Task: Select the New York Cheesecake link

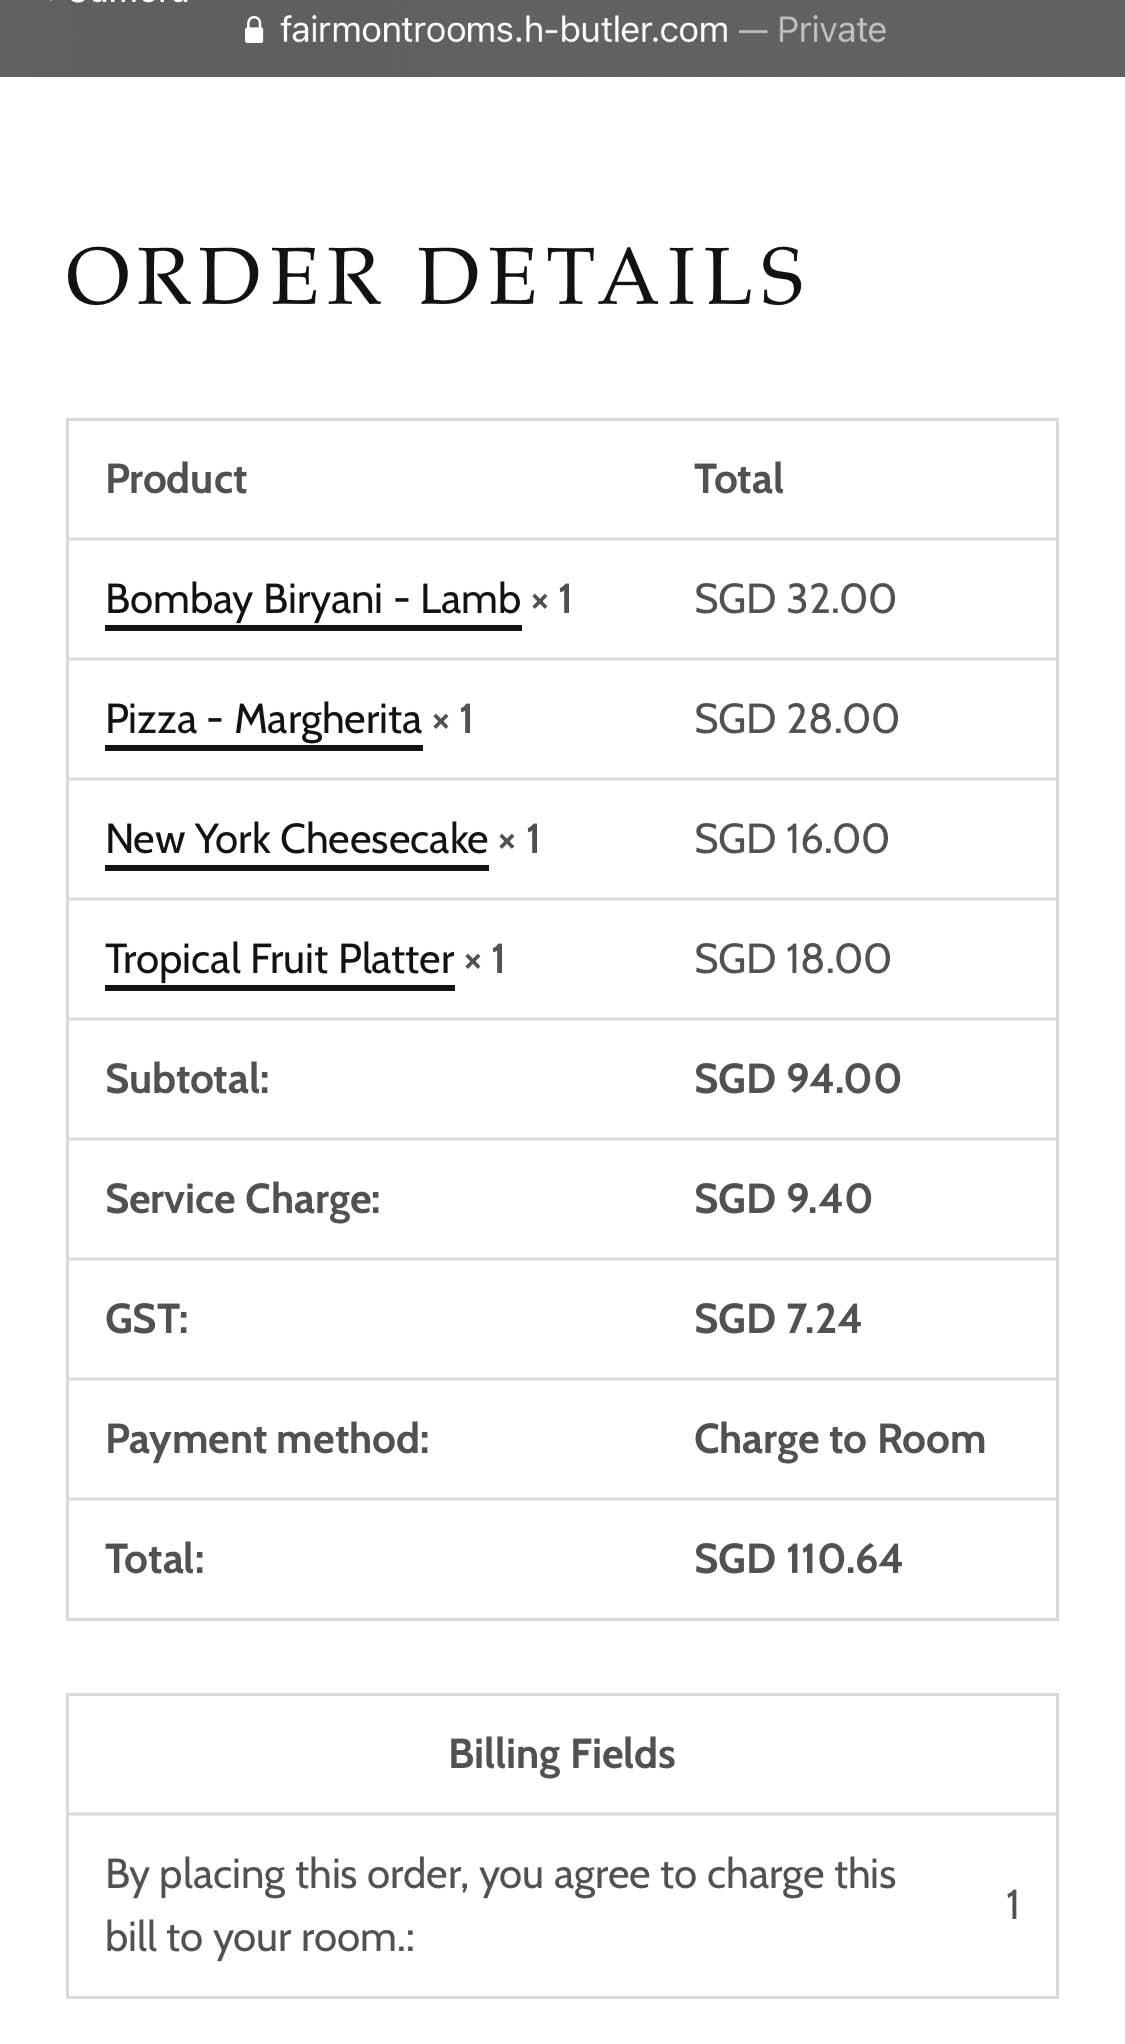Action: (297, 839)
